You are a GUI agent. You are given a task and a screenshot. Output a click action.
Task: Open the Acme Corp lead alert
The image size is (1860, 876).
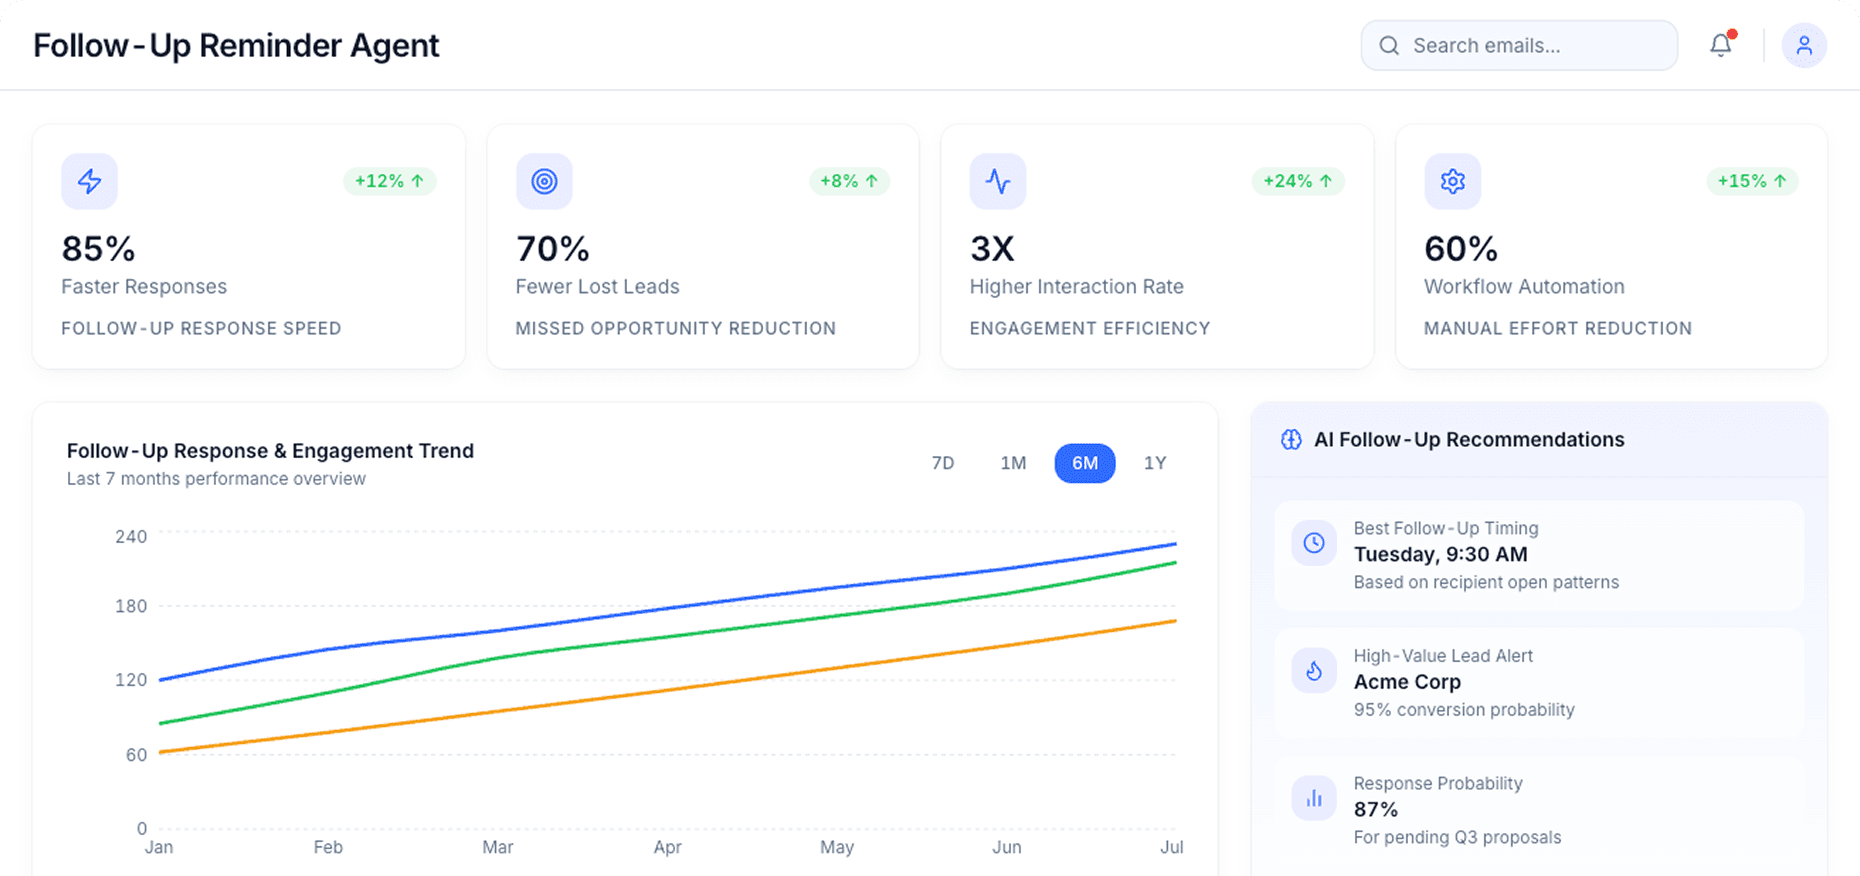tap(1539, 683)
